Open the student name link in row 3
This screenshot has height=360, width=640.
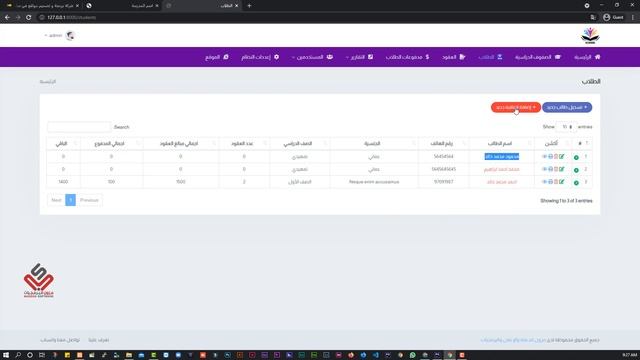pyautogui.click(x=502, y=182)
